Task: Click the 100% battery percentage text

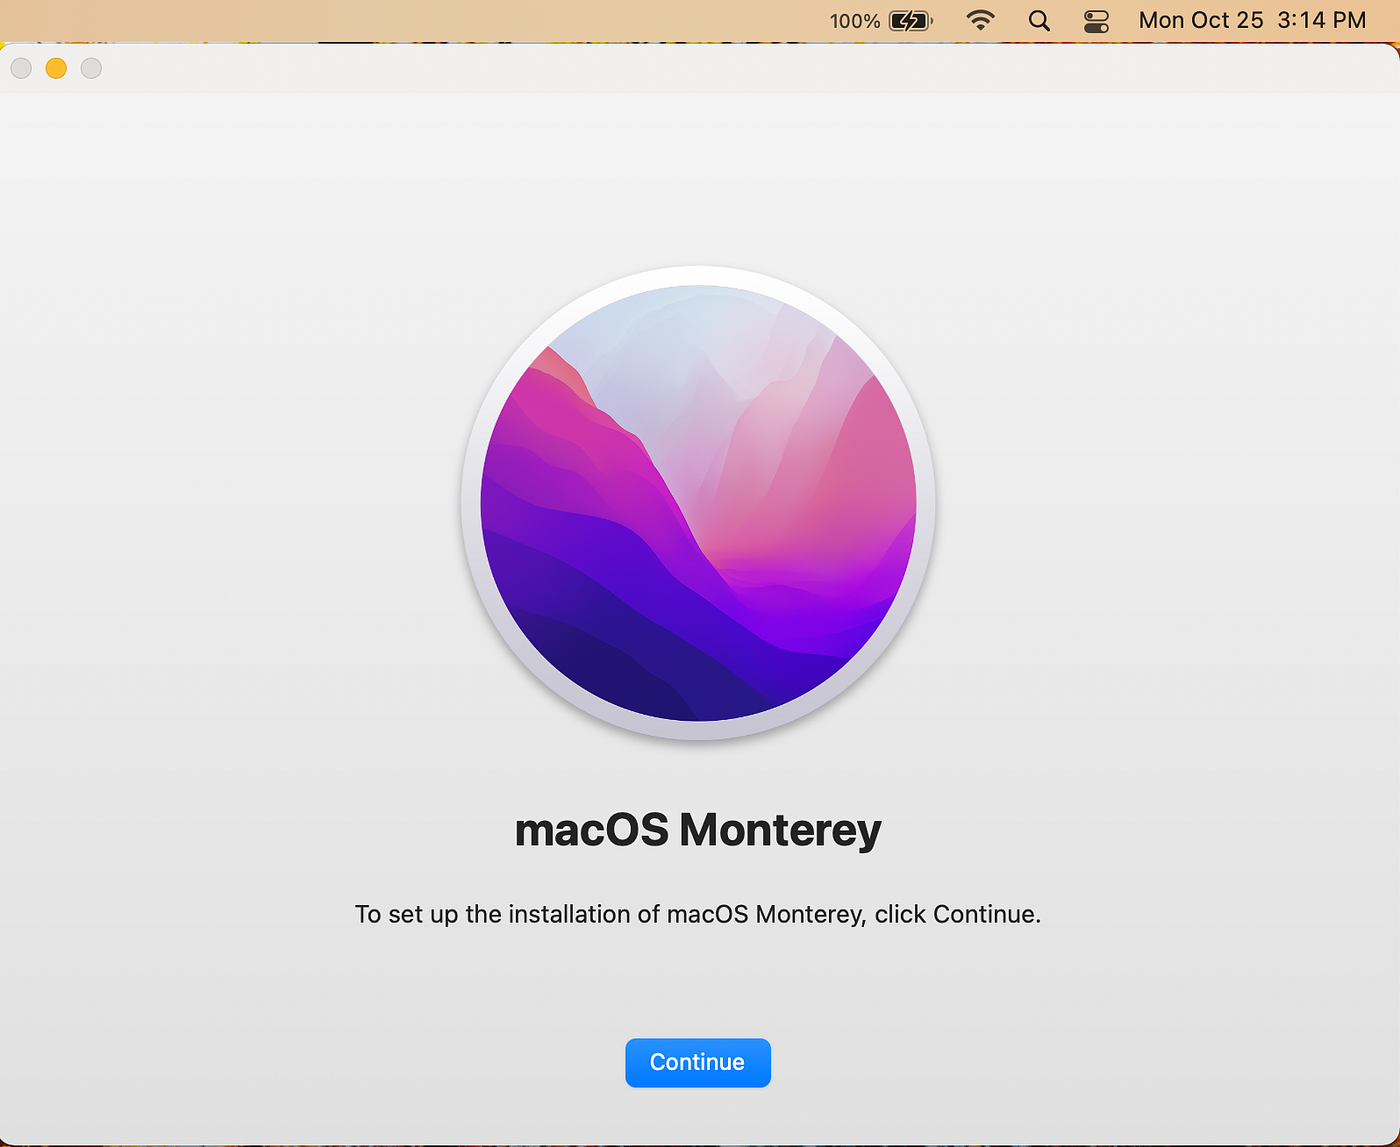Action: point(855,21)
